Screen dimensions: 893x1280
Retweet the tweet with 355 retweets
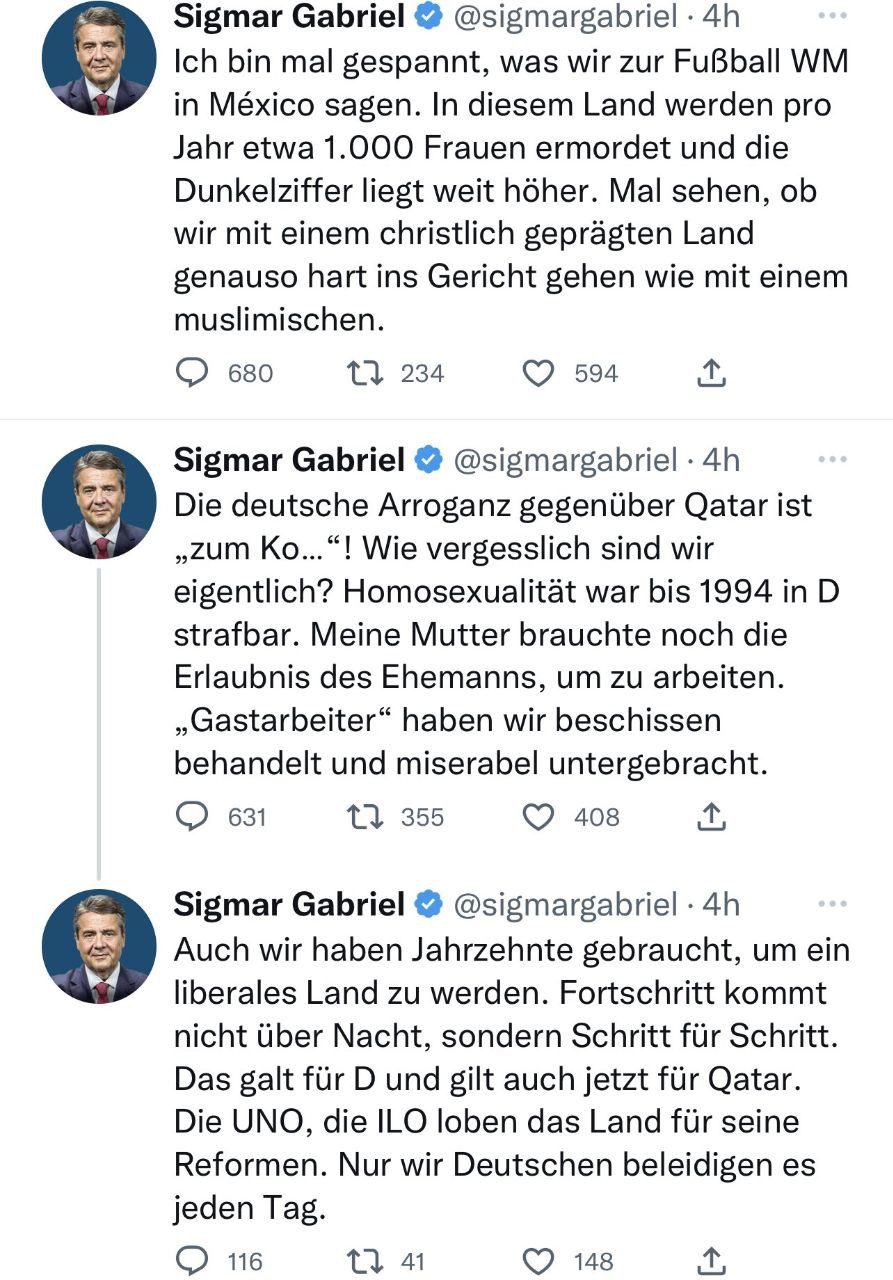(x=357, y=817)
